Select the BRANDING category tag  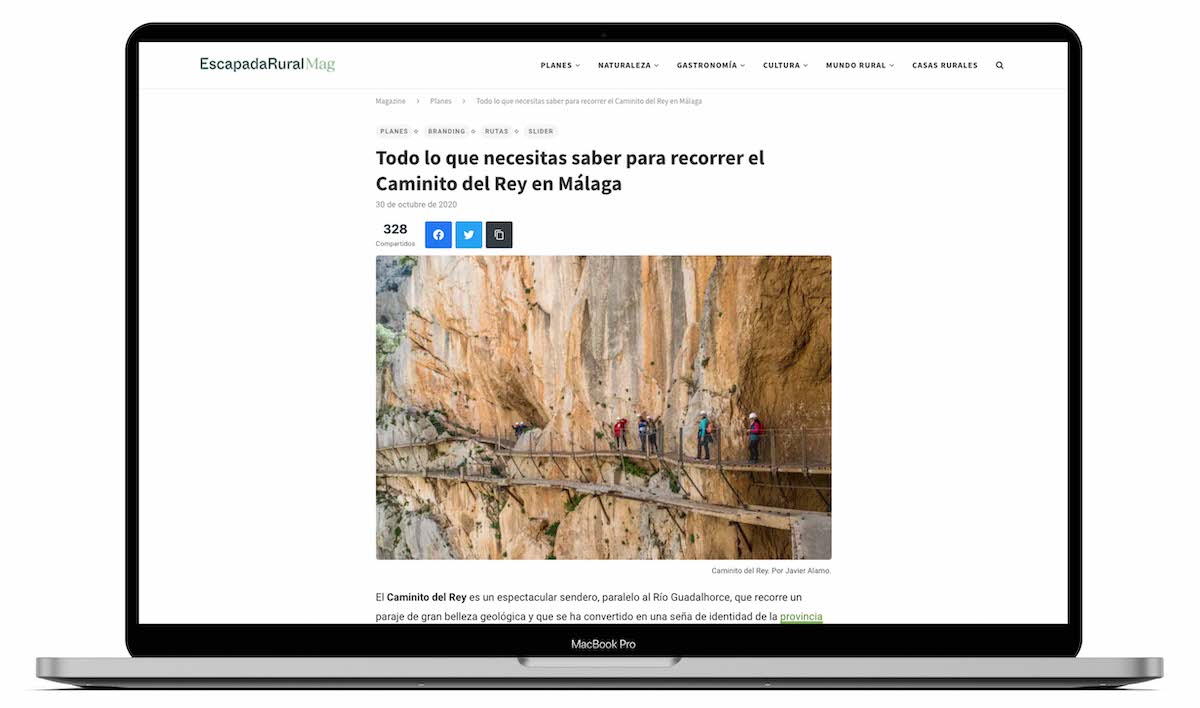[x=446, y=132]
